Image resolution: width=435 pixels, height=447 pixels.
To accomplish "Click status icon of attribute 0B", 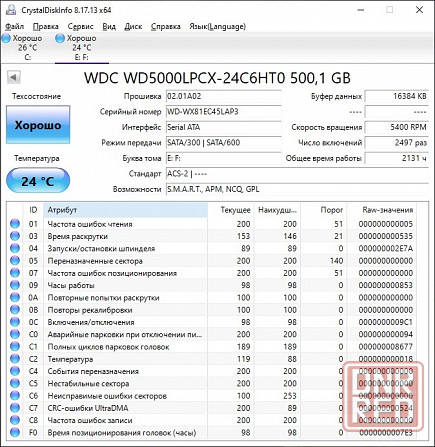I will tap(15, 310).
